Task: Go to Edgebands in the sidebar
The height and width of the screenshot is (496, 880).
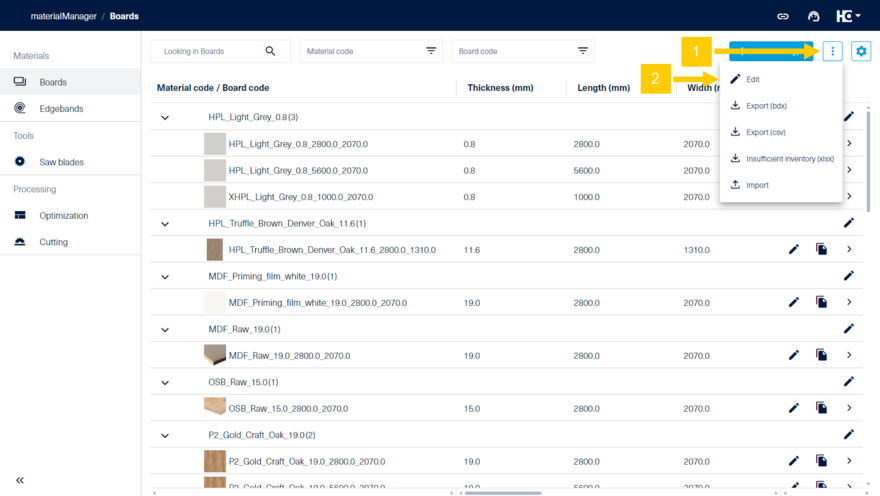Action: click(x=61, y=108)
